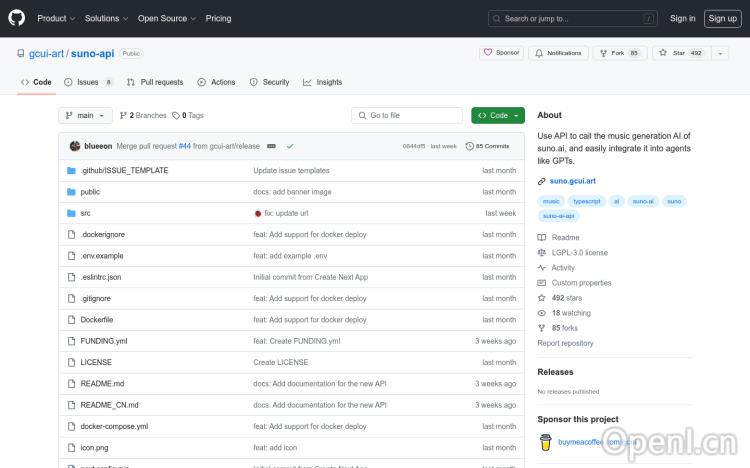Expand the Product menu
Screen dimensions: 750x468
coord(55,18)
